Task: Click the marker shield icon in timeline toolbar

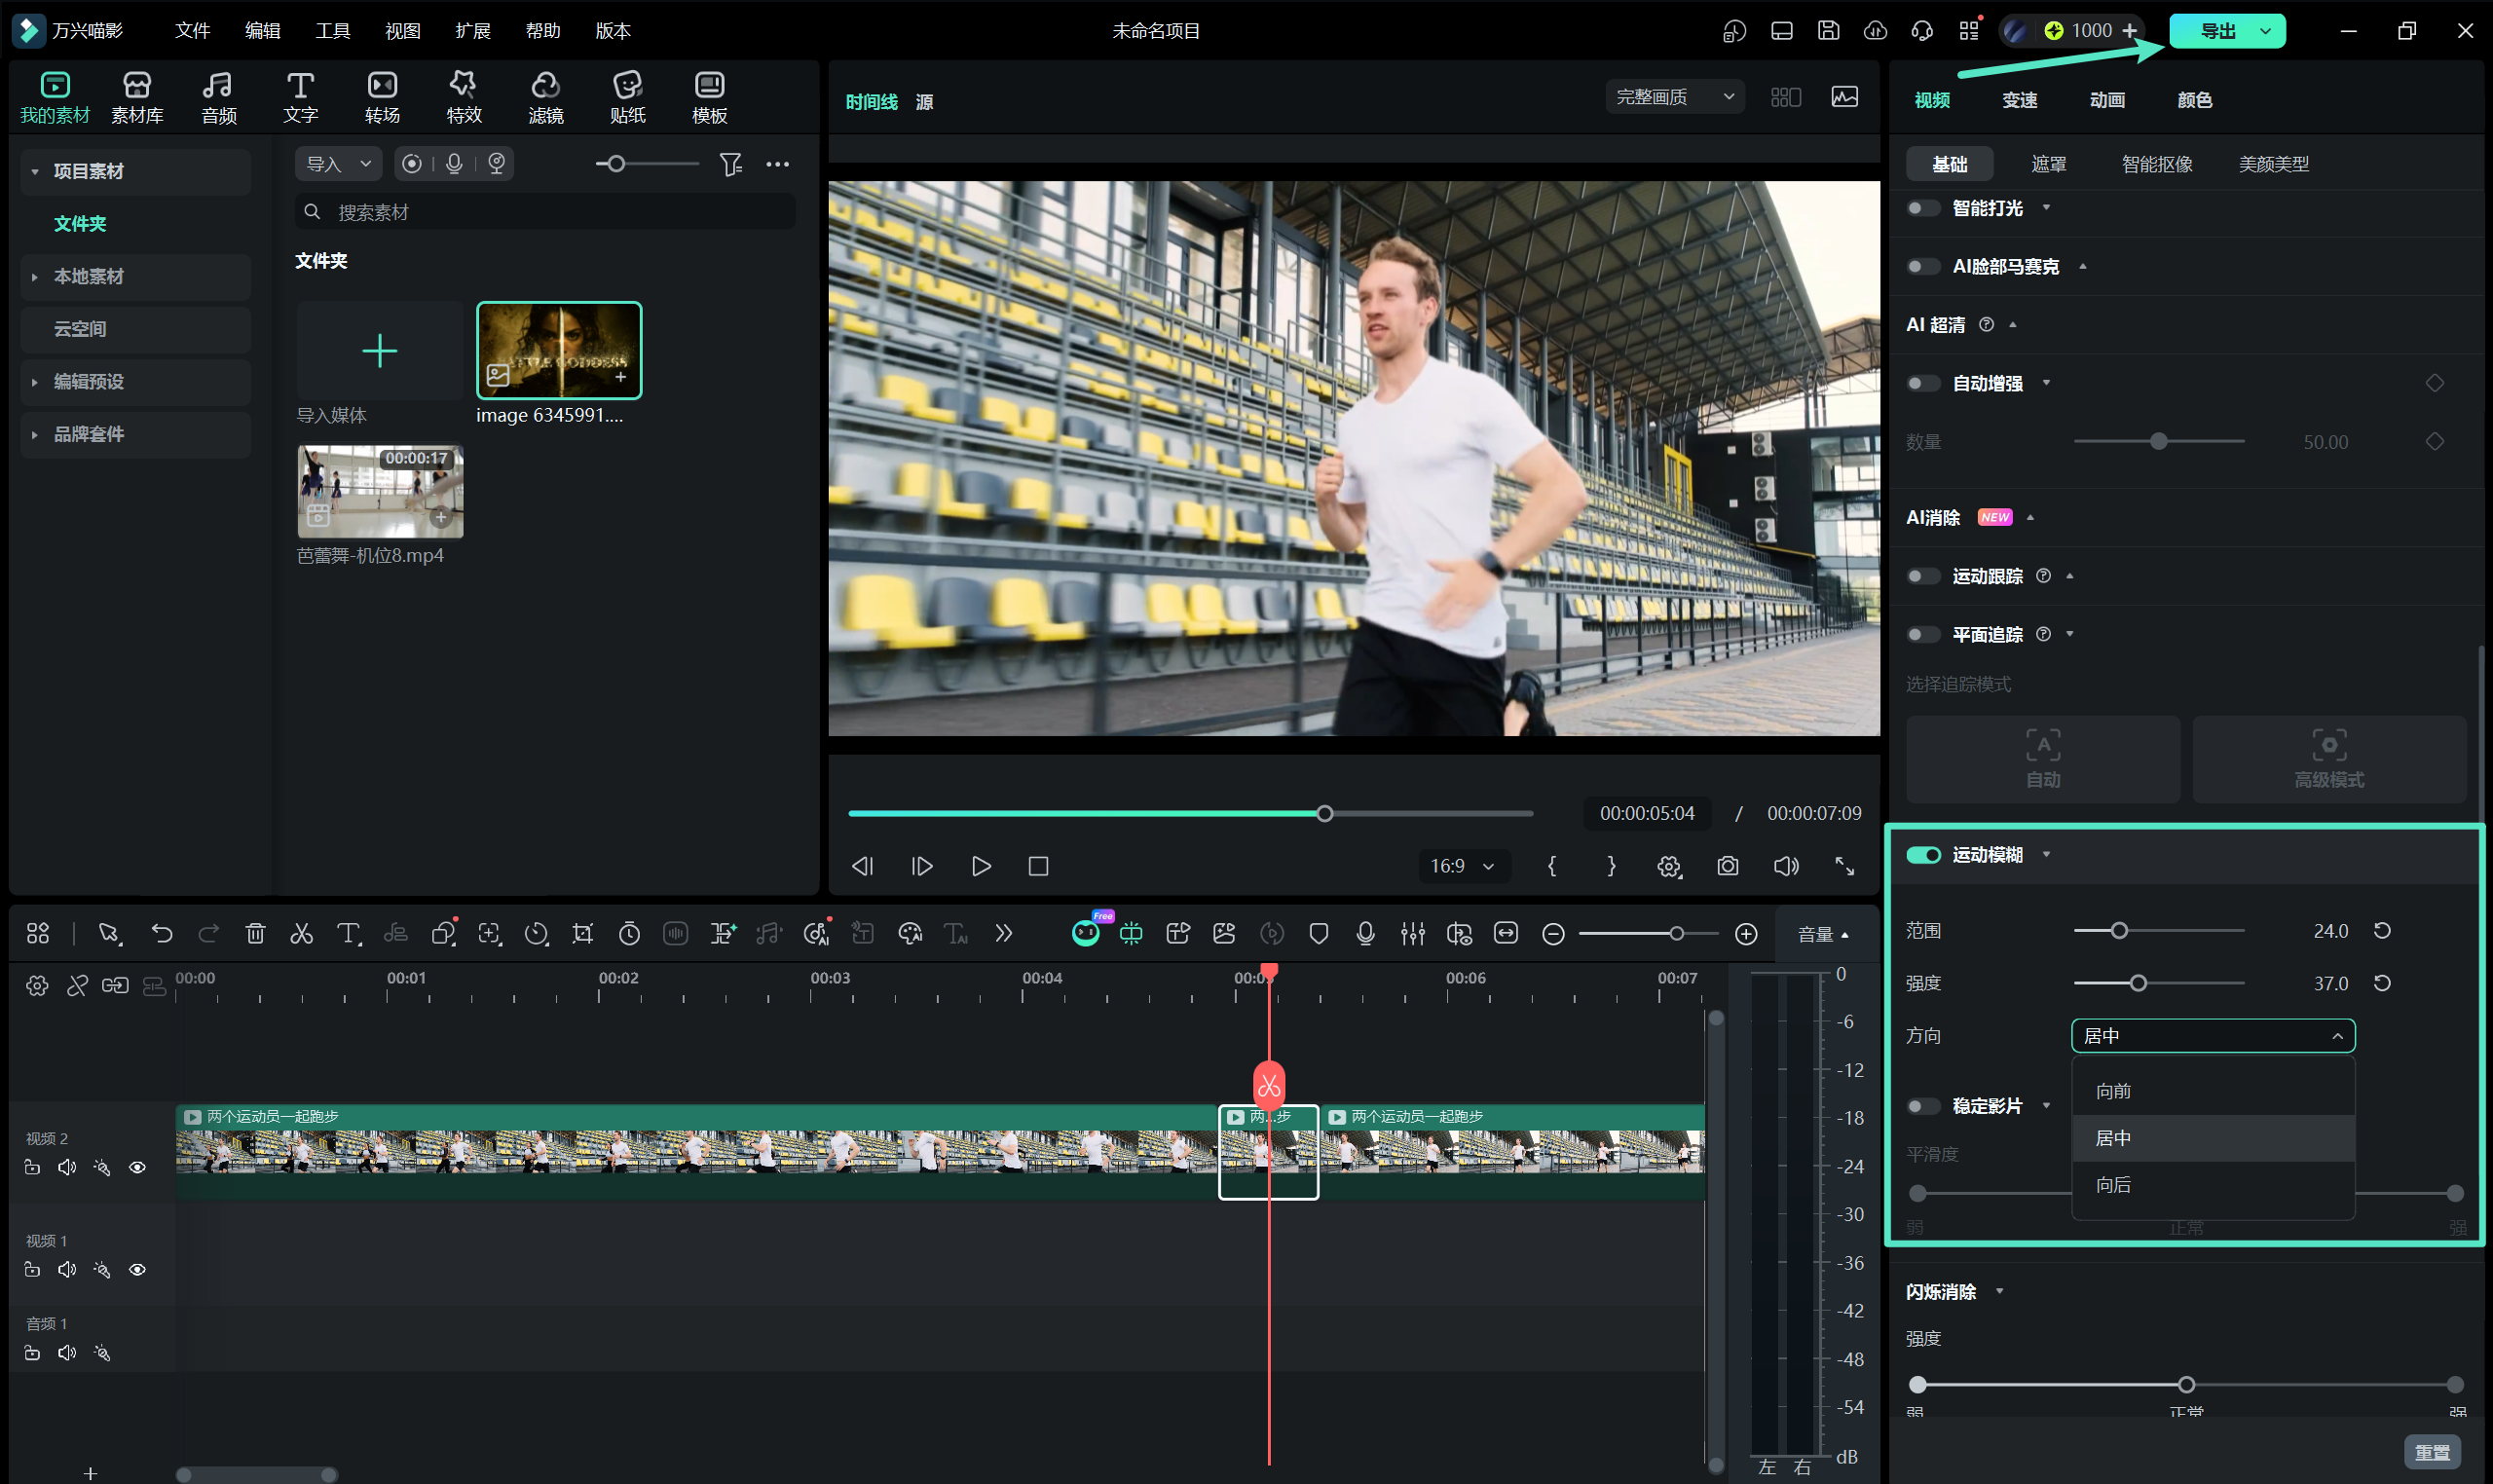Action: point(1319,934)
